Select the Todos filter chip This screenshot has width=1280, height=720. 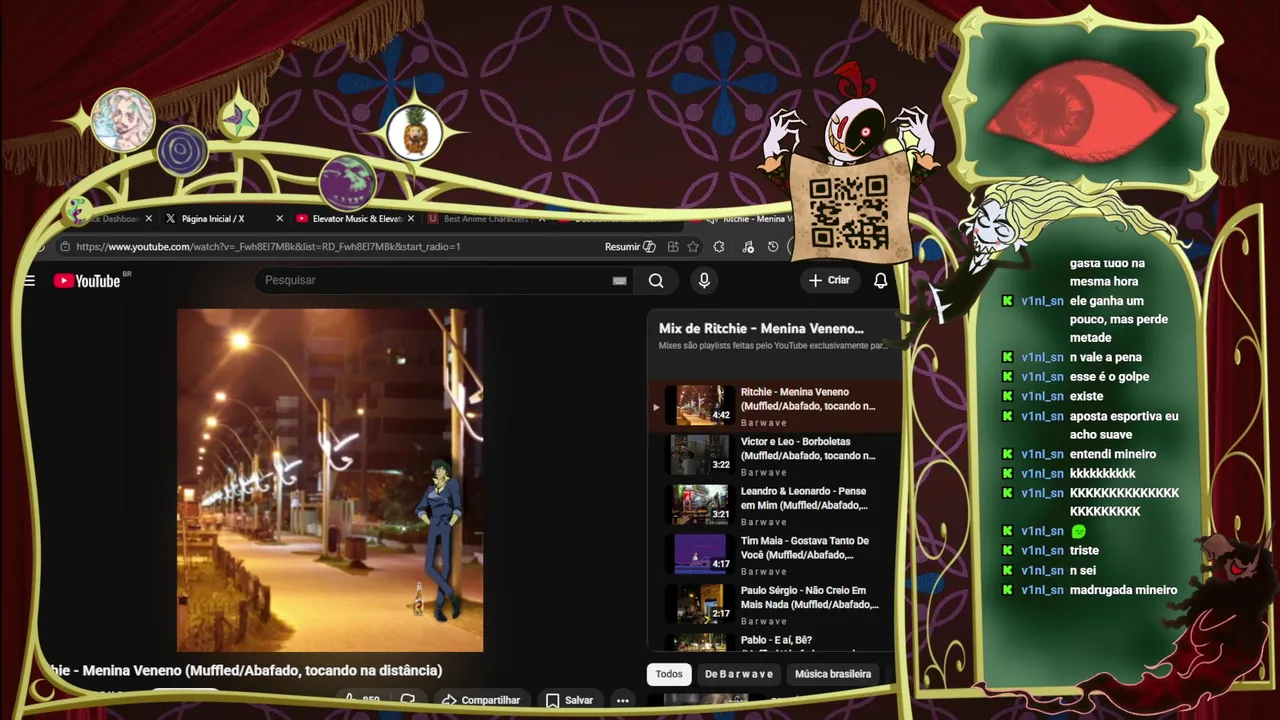click(x=669, y=674)
